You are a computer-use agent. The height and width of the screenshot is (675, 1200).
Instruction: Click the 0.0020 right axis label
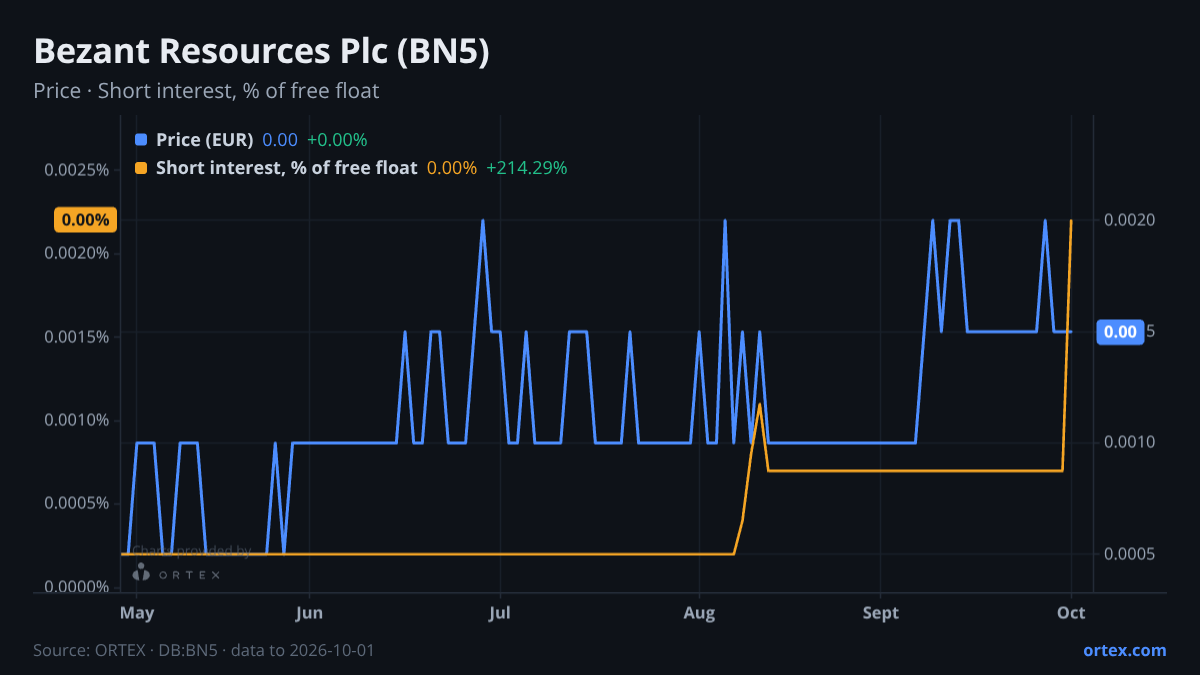[x=1129, y=220]
